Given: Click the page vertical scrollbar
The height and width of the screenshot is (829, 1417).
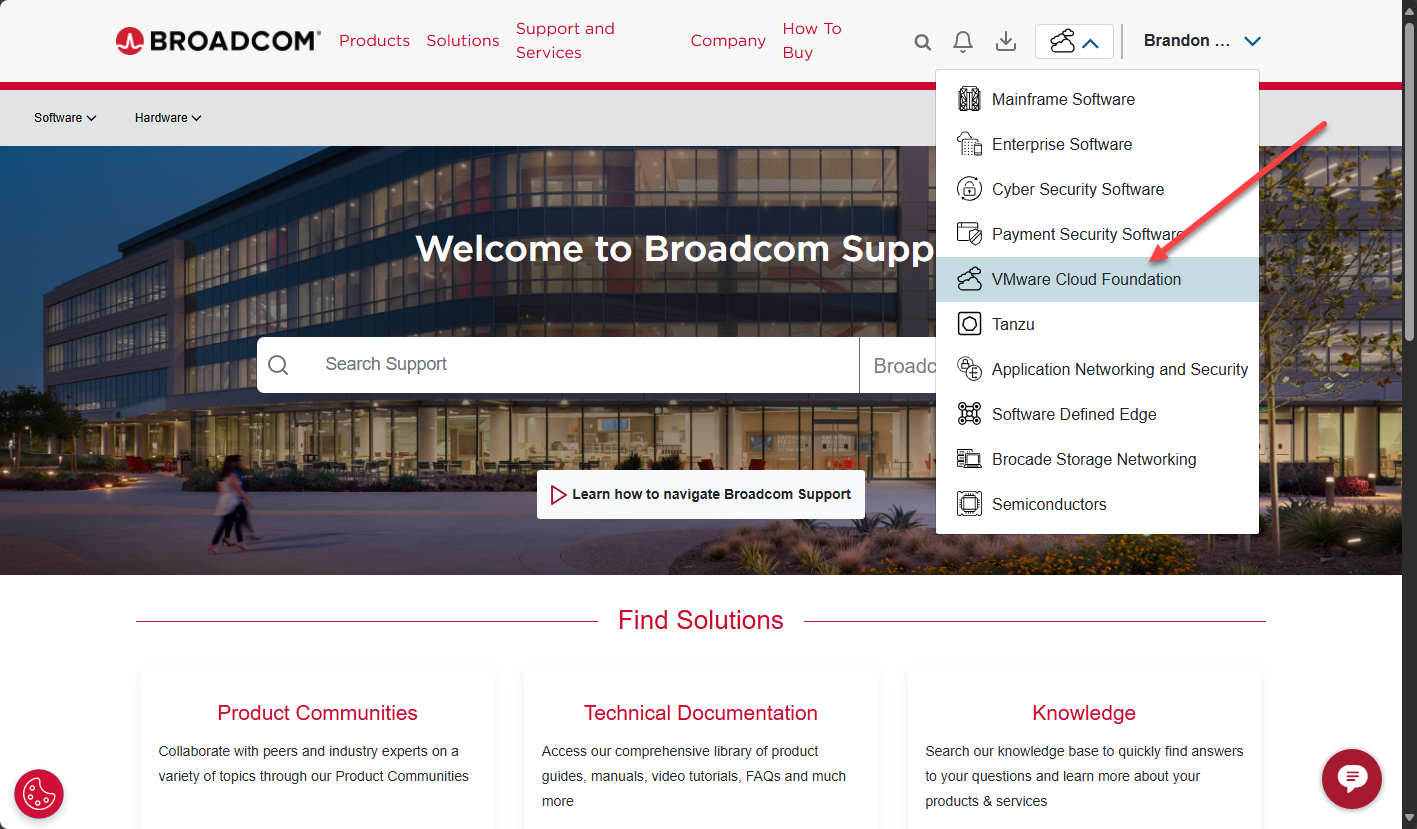Looking at the screenshot, I should tap(1409, 180).
